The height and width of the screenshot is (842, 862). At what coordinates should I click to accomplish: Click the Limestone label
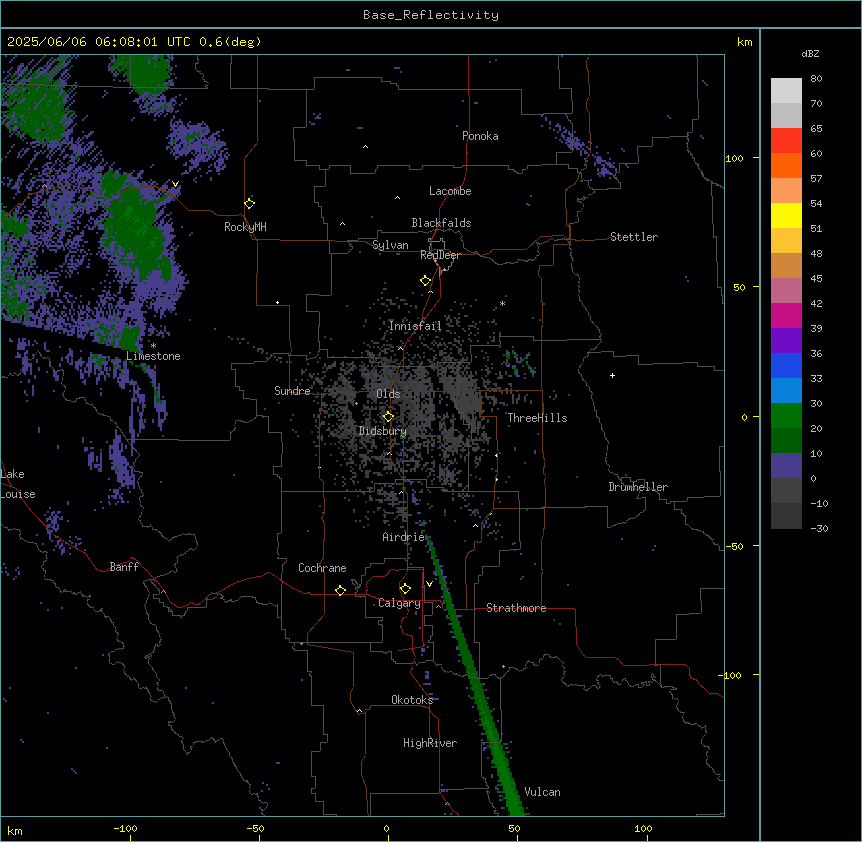153,356
